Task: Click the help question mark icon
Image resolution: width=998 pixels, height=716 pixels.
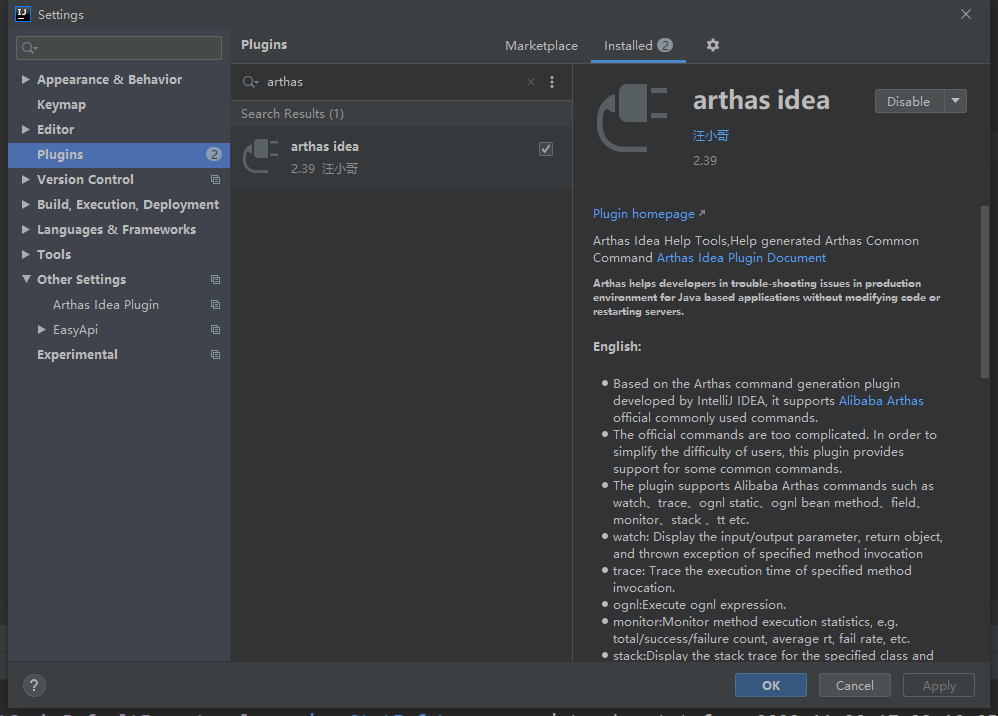Action: [34, 686]
